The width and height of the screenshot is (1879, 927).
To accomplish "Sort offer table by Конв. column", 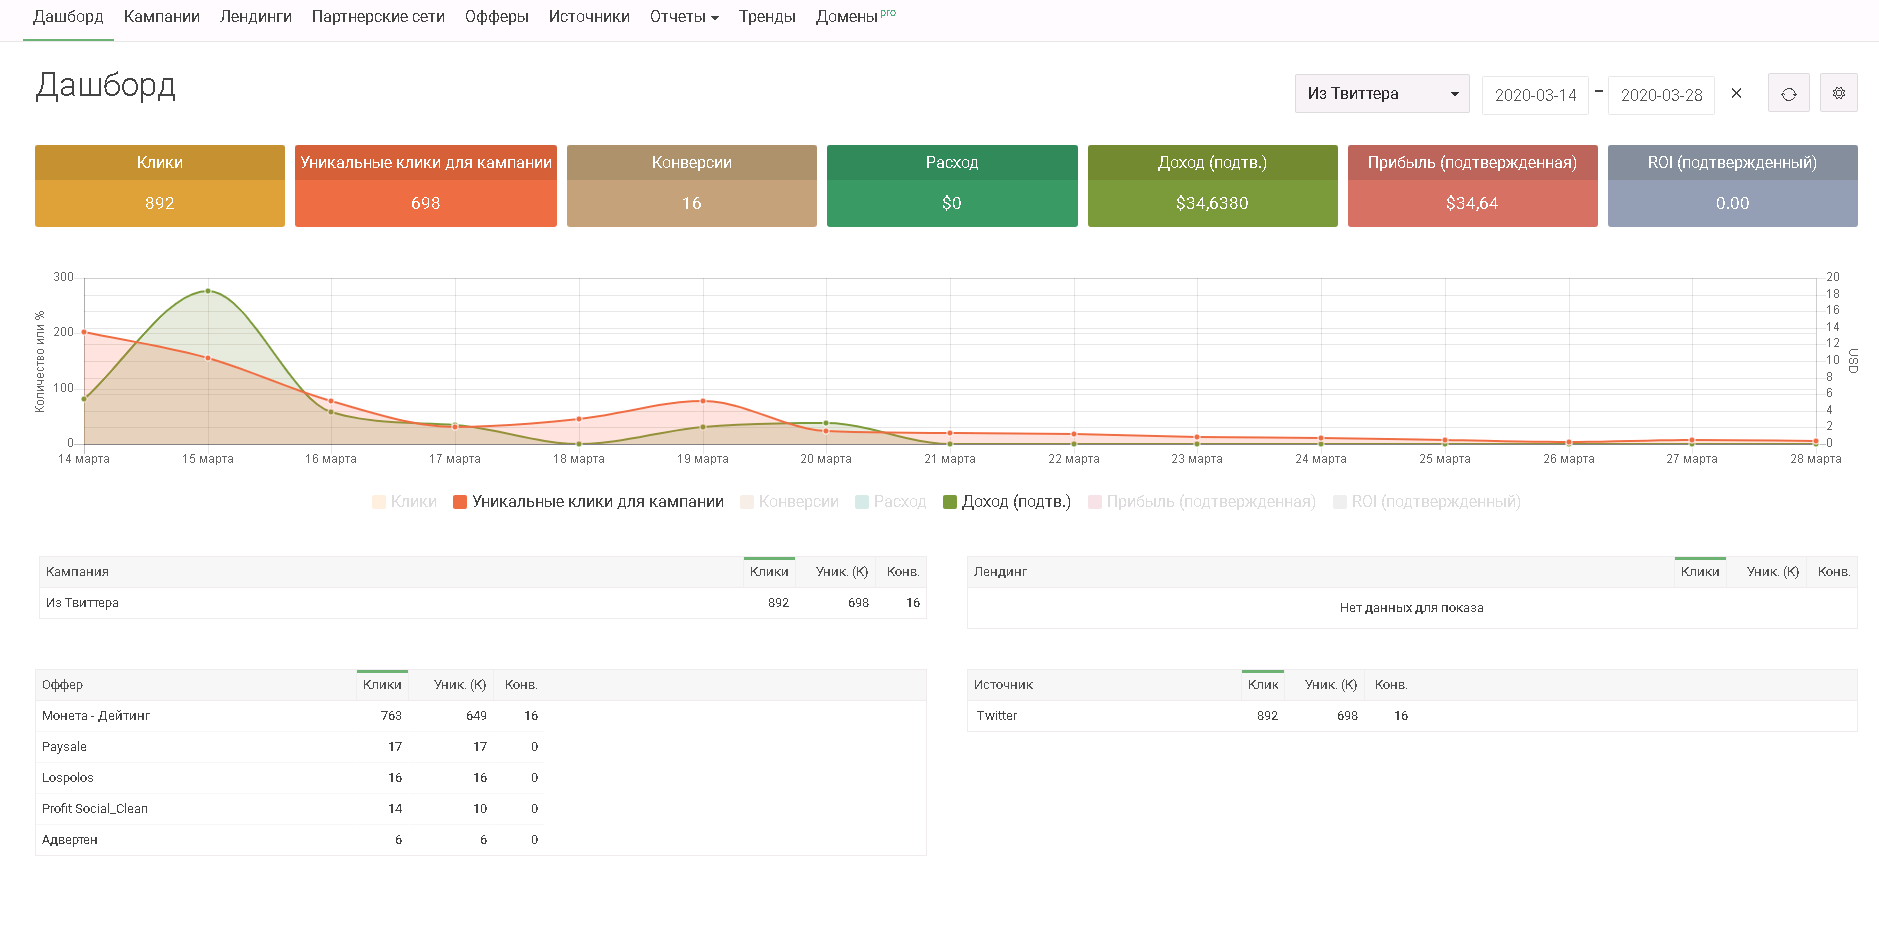I will coord(521,685).
